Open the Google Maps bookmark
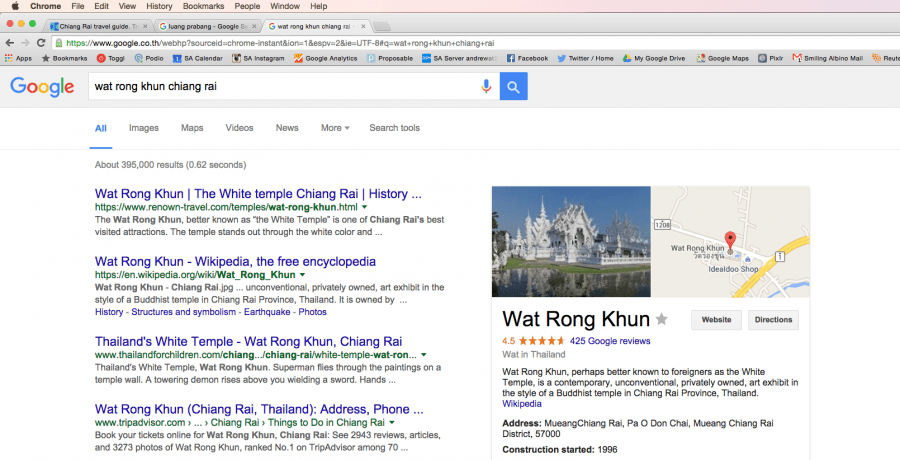This screenshot has width=900, height=460. (x=723, y=58)
